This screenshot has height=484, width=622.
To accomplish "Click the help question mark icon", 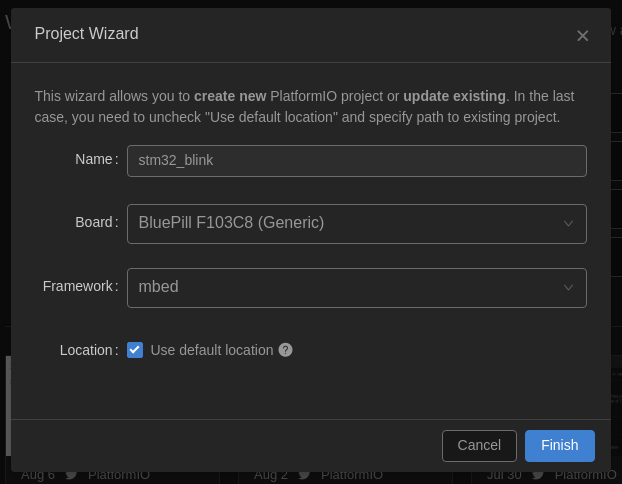I will [x=285, y=350].
